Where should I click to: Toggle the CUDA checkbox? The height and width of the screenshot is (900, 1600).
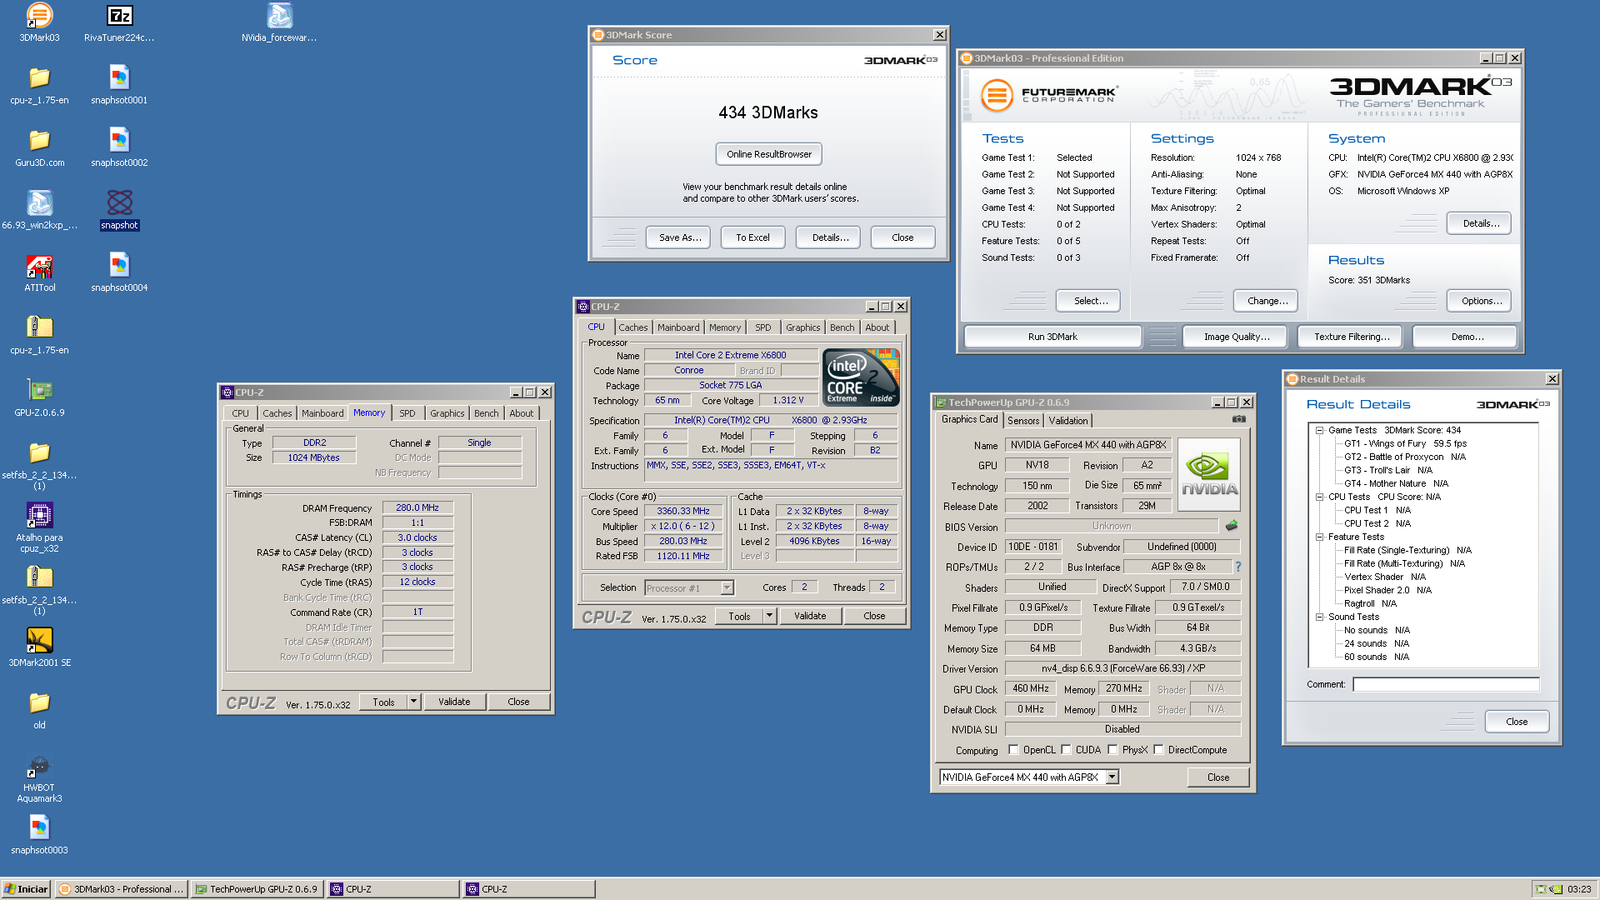click(1066, 750)
